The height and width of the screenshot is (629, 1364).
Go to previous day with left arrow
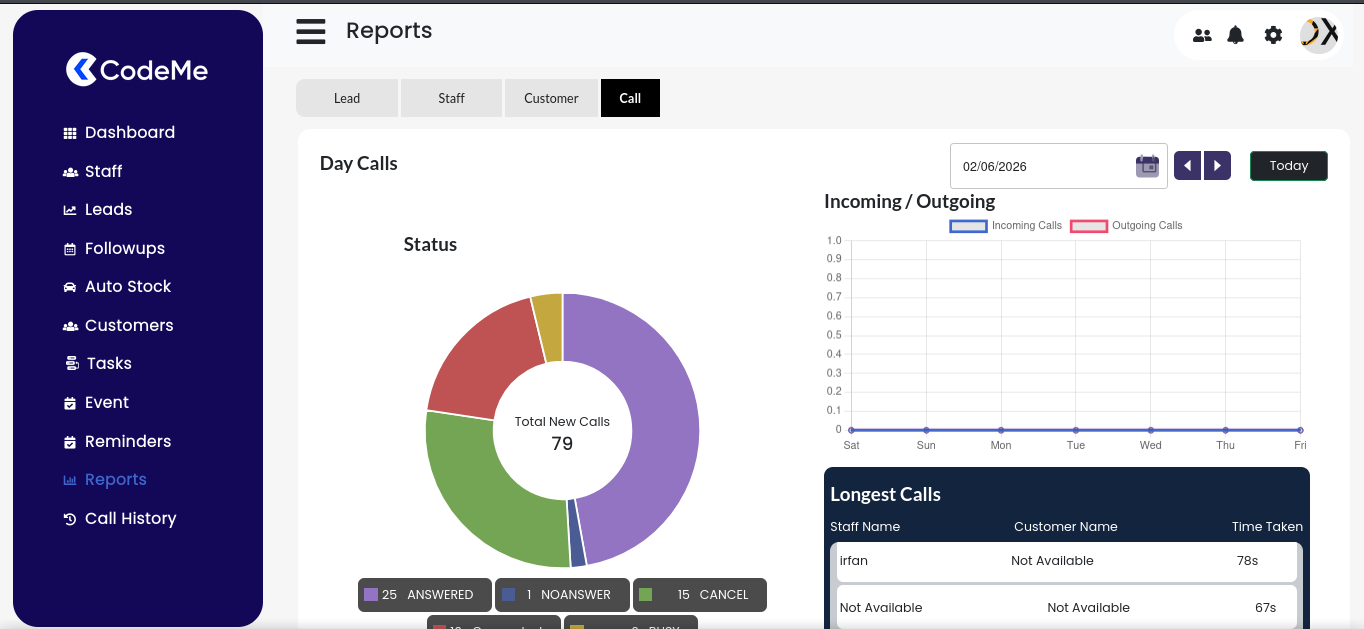[x=1187, y=166]
